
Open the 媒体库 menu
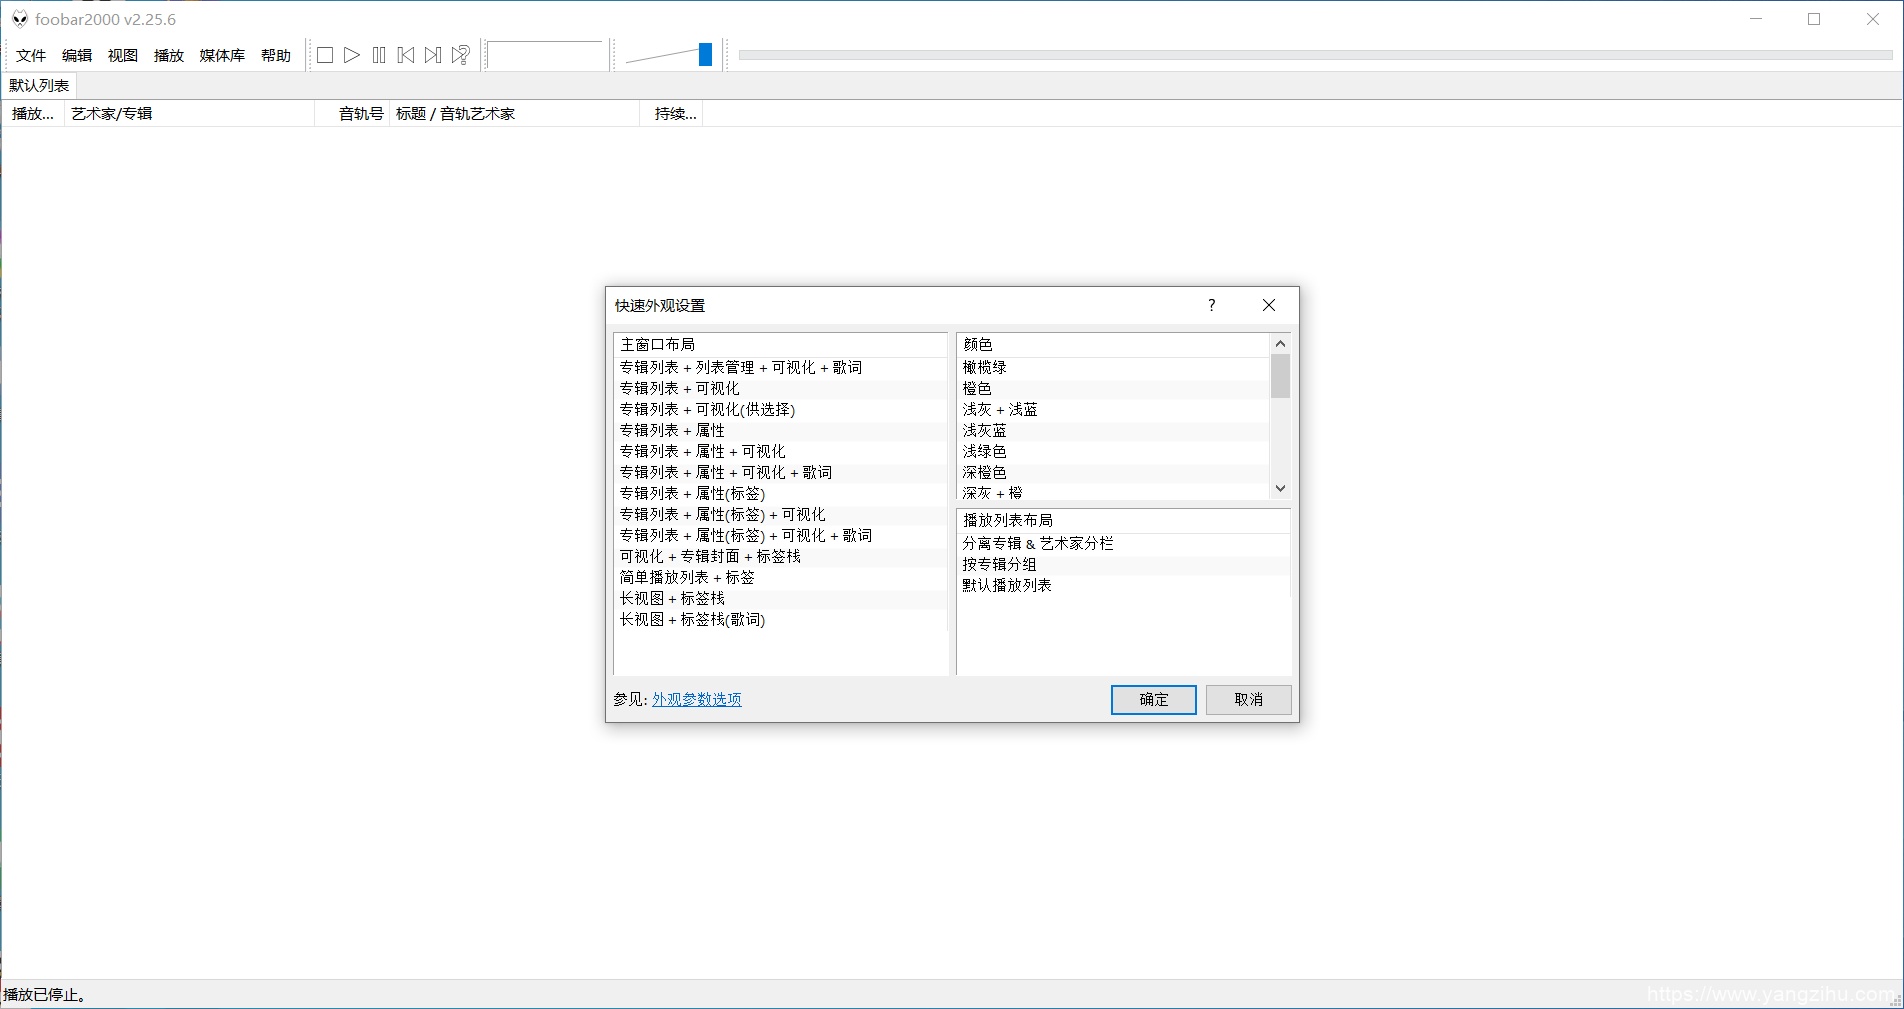221,56
